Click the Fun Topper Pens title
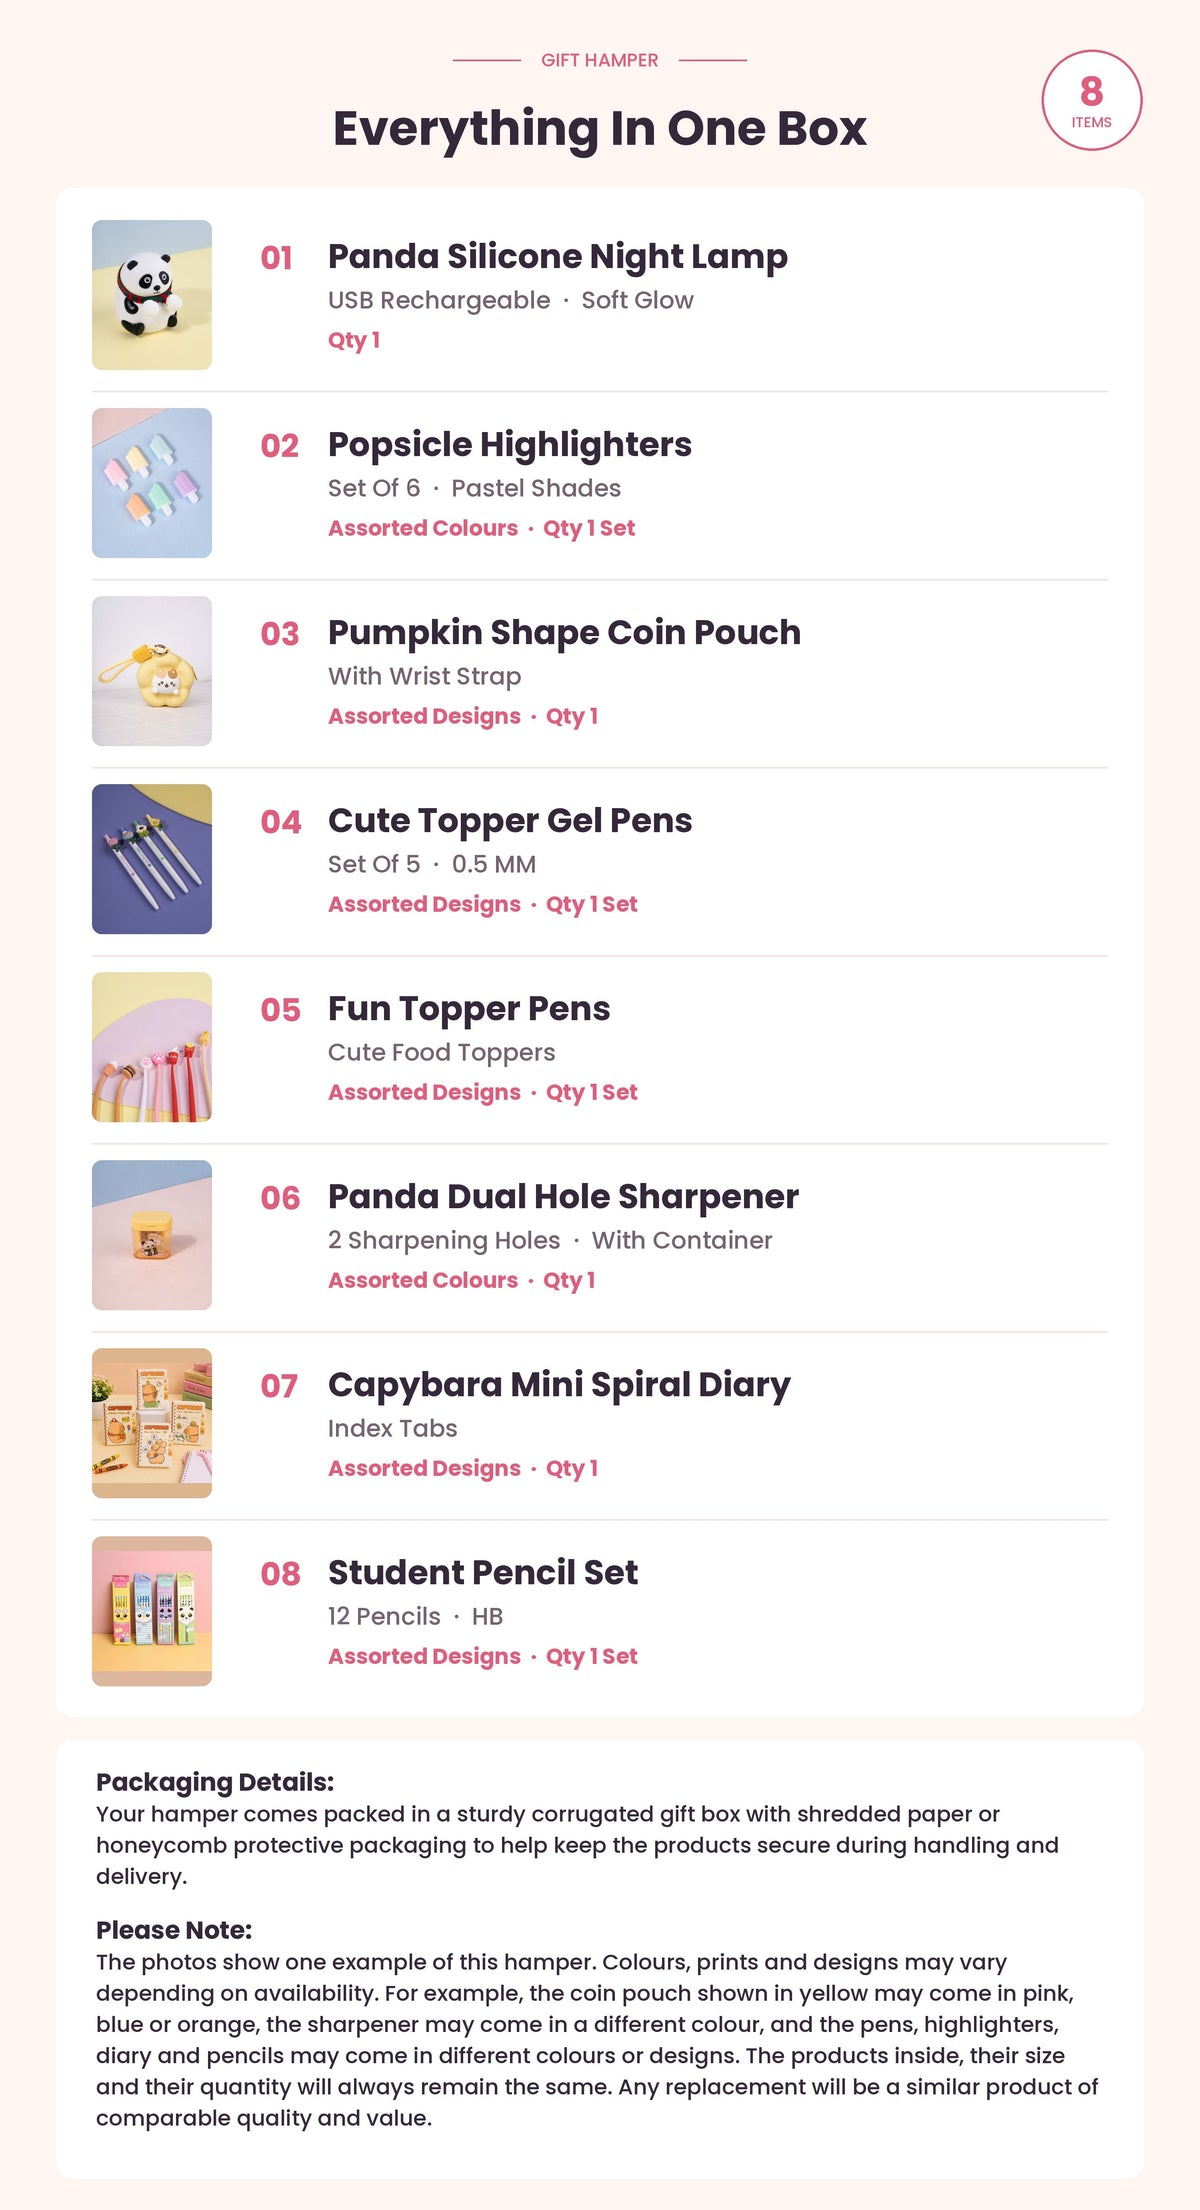1200x2210 pixels. click(469, 1009)
